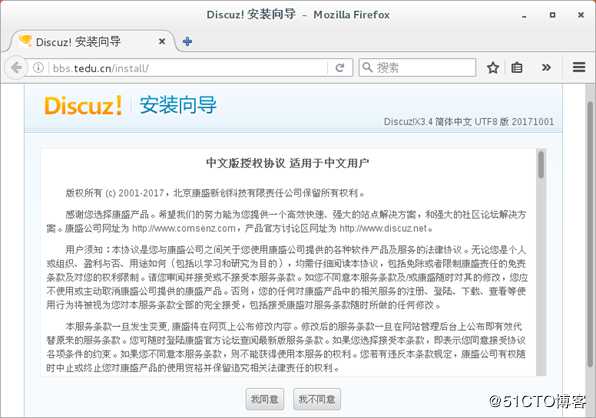Viewport: 596px width, 418px height.
Task: Click the 中文版授权协议 适用于中文用户 title
Action: [288, 163]
